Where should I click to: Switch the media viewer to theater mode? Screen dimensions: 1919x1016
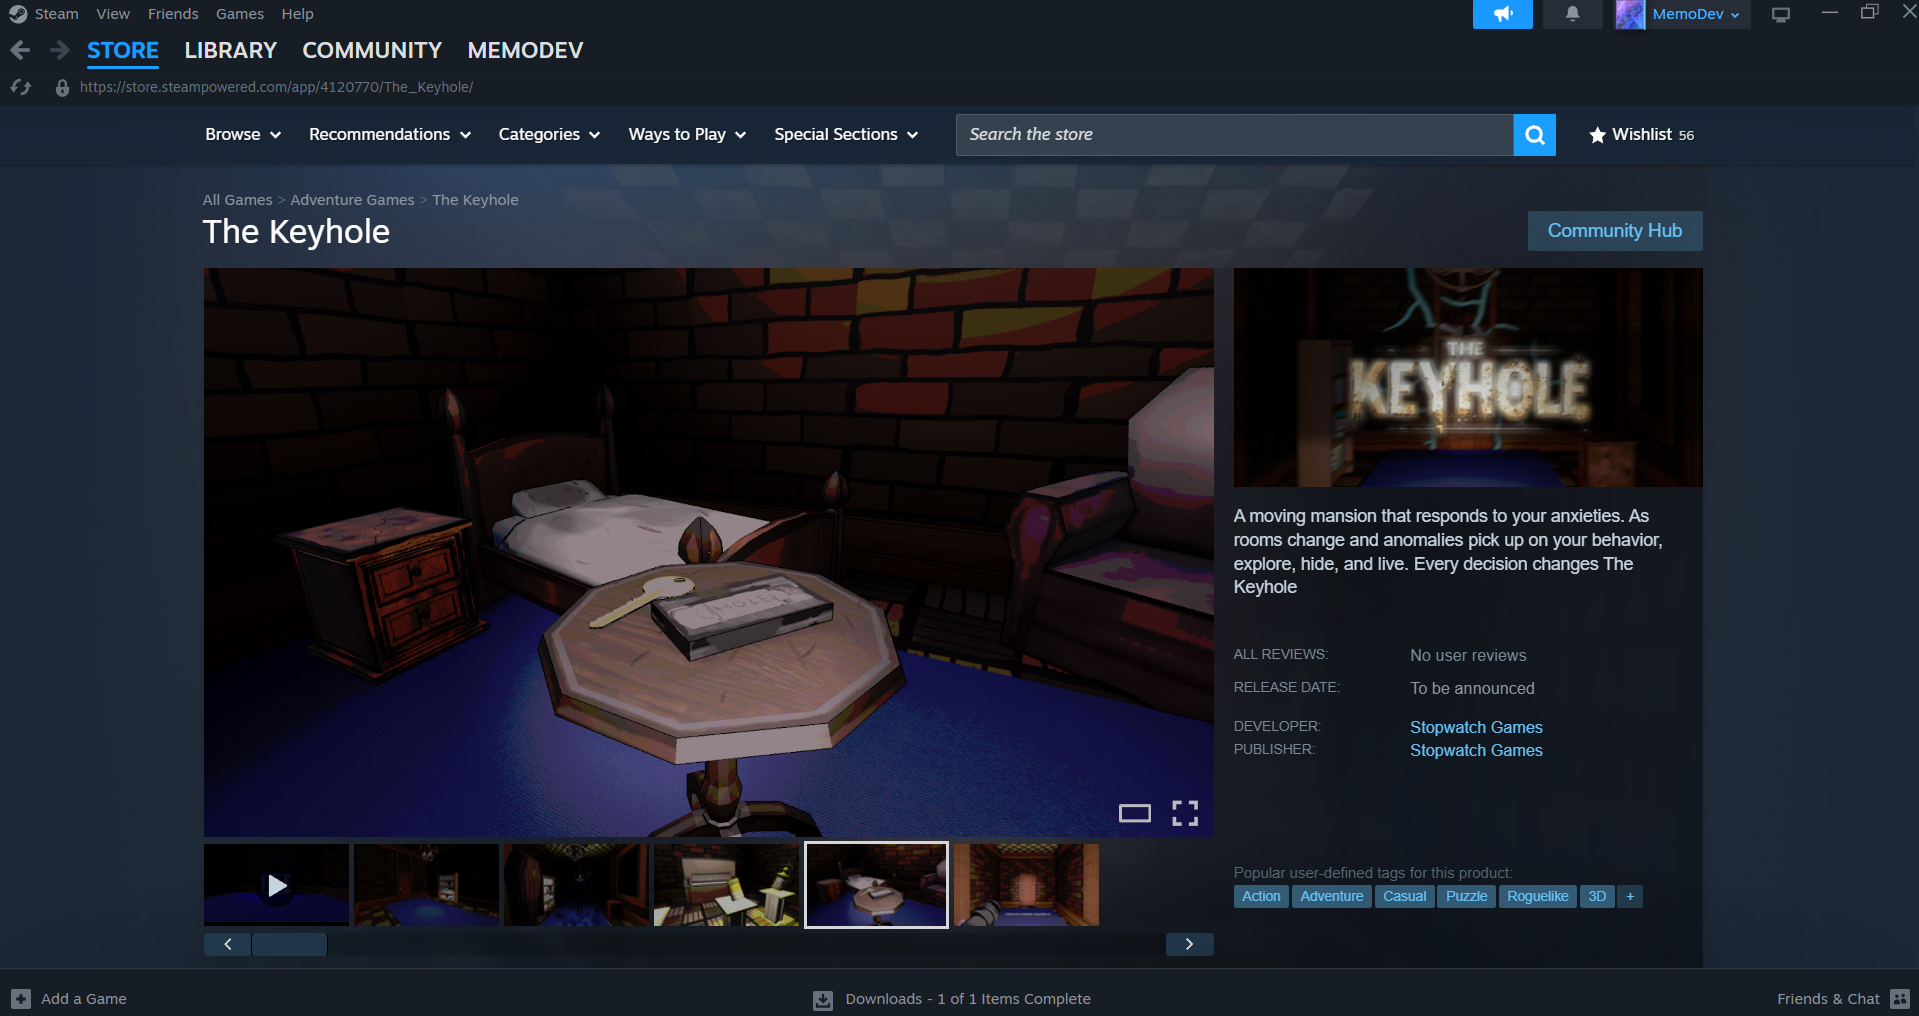coord(1134,813)
